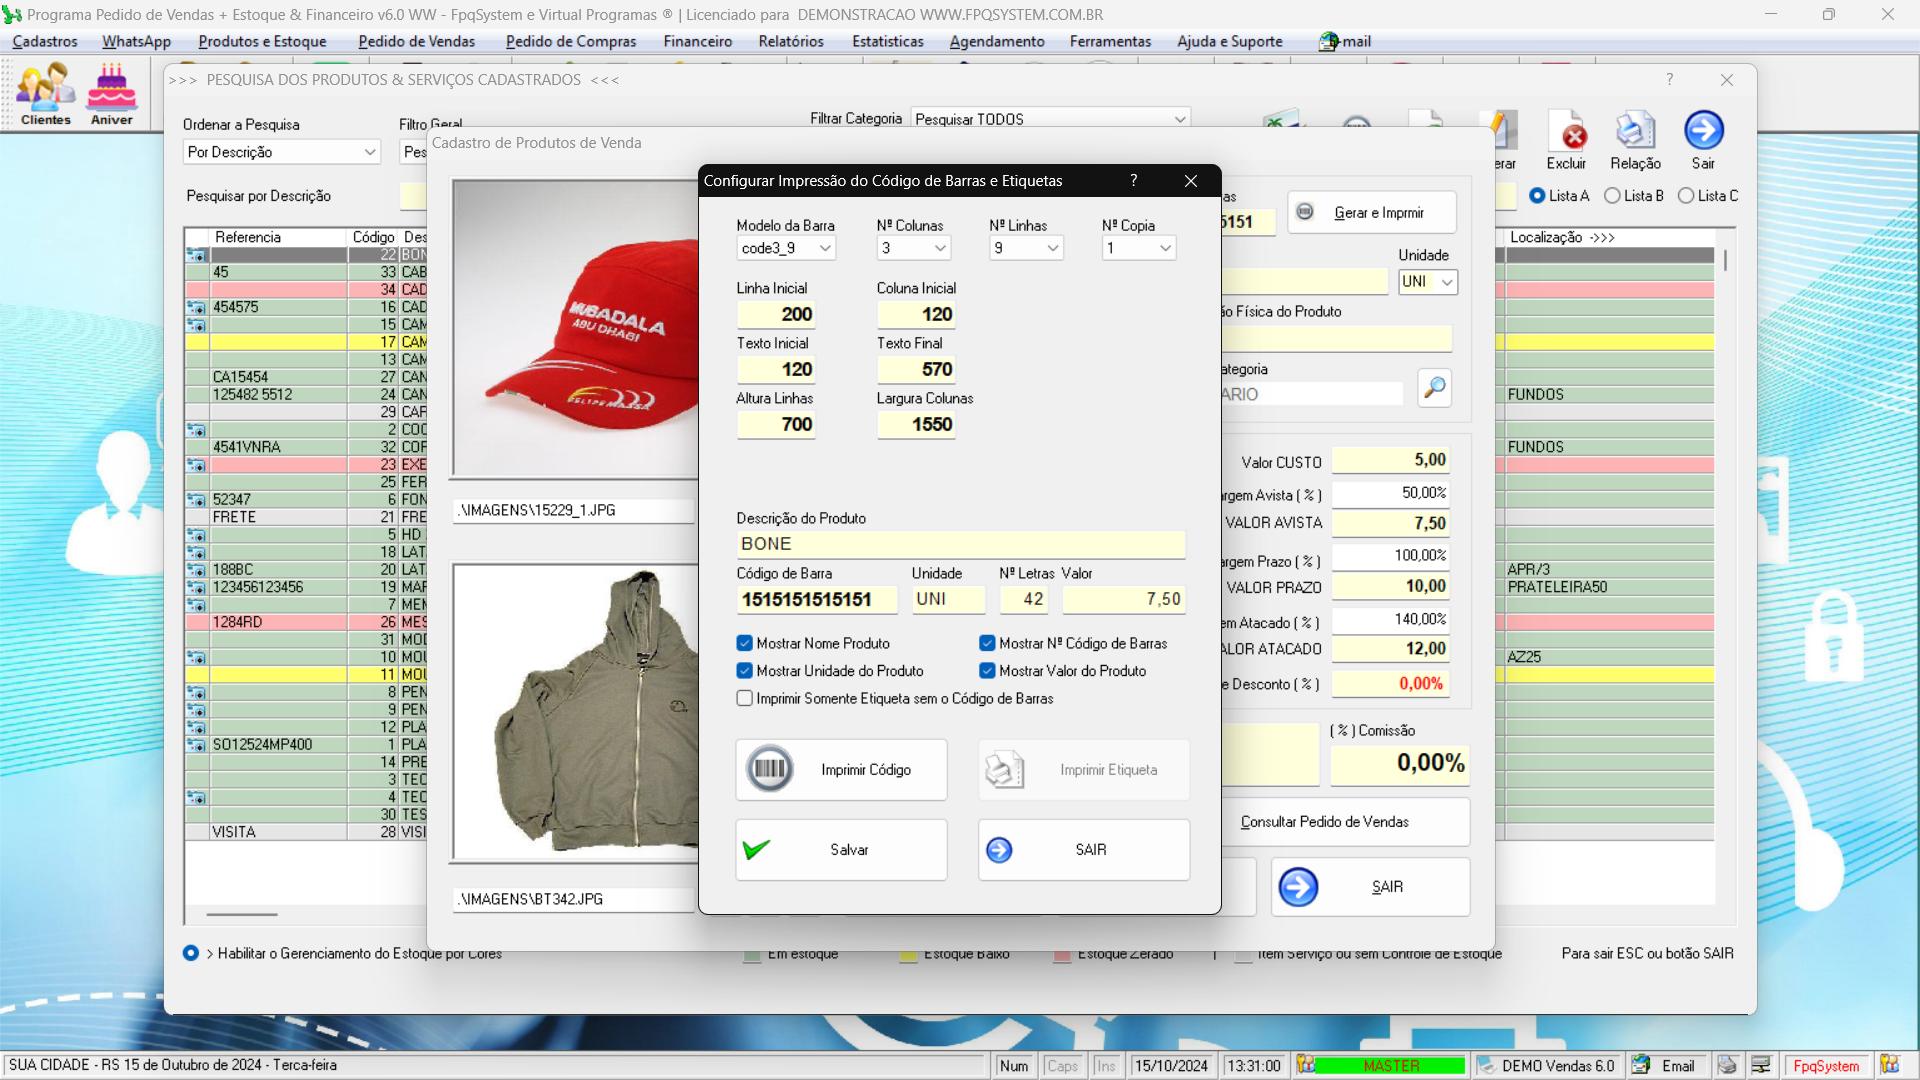Click the mail globe icon in menu bar
The image size is (1920, 1080).
point(1328,41)
